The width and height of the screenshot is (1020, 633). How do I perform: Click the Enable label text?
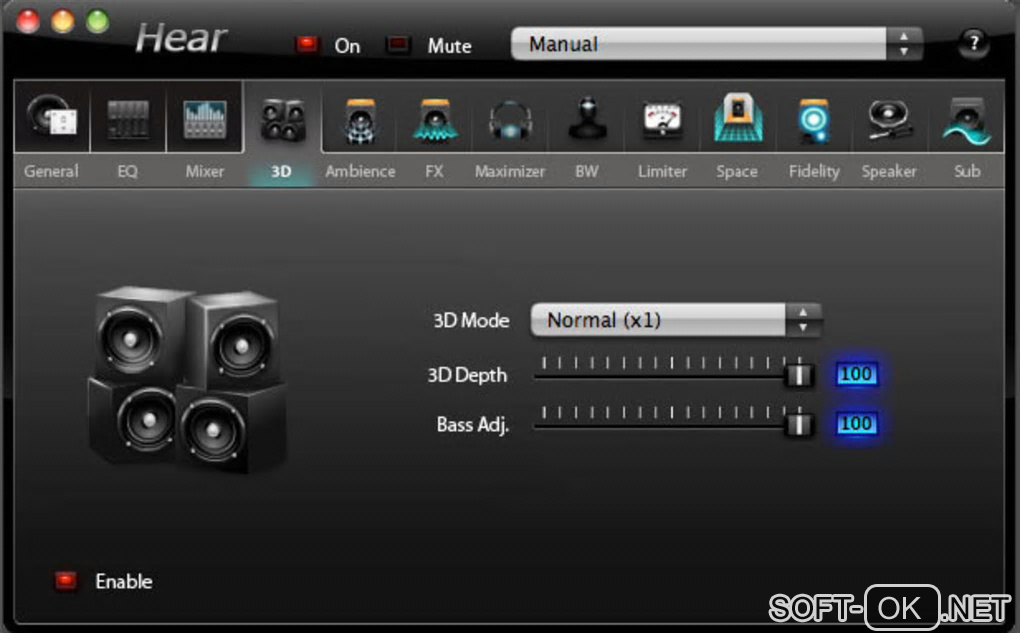124,581
